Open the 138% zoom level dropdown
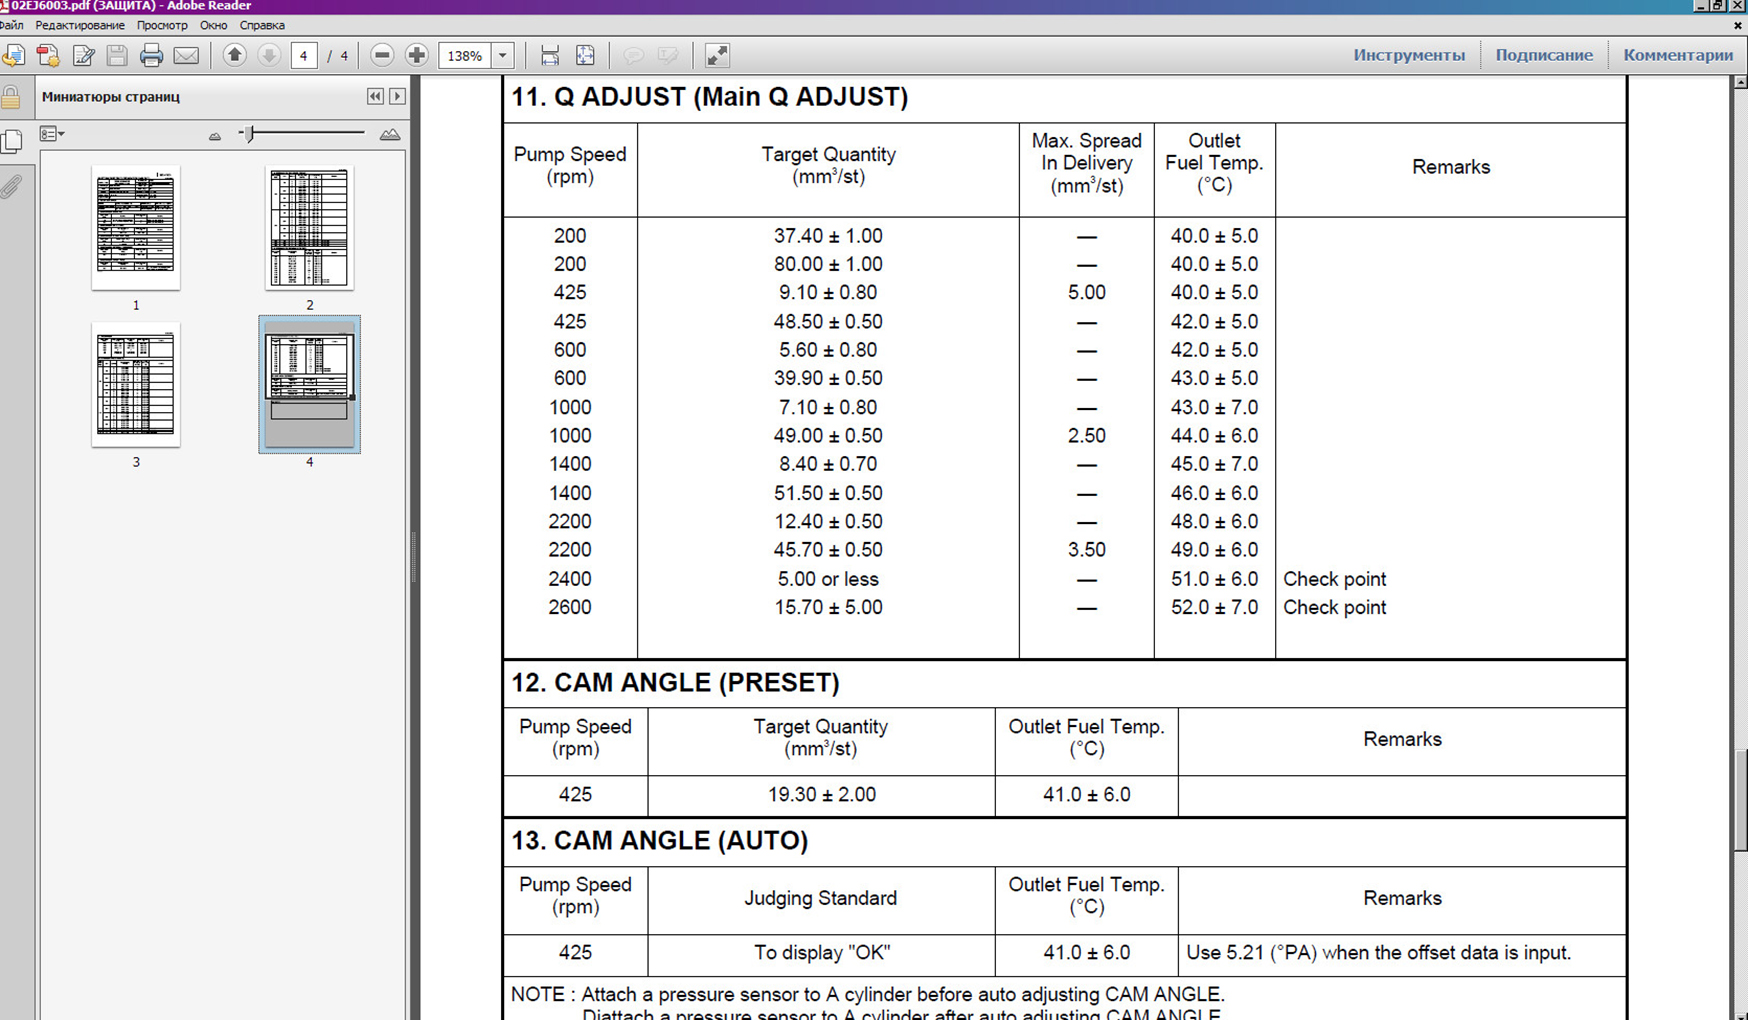Viewport: 1748px width, 1020px height. pos(503,56)
